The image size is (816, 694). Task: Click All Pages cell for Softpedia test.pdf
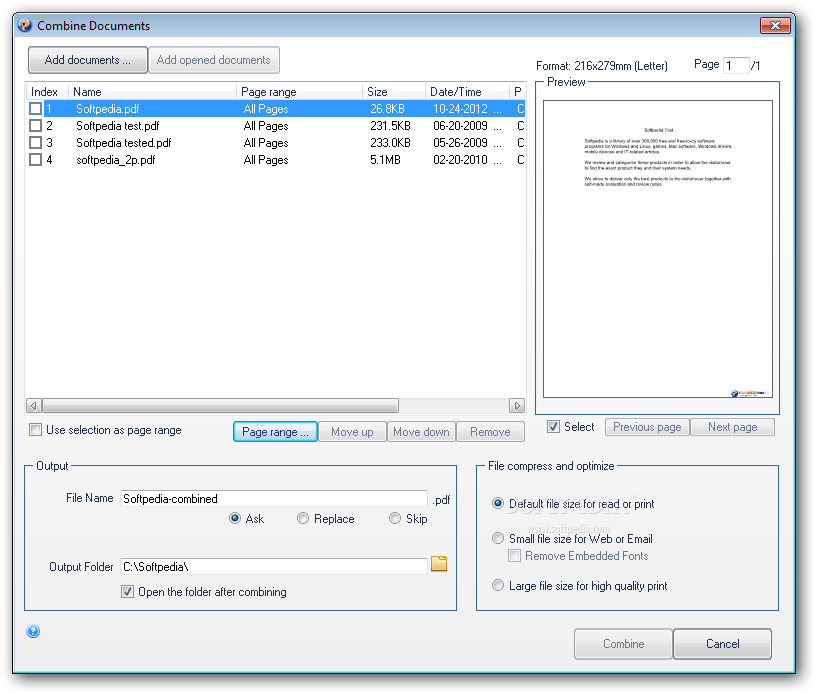tap(266, 126)
